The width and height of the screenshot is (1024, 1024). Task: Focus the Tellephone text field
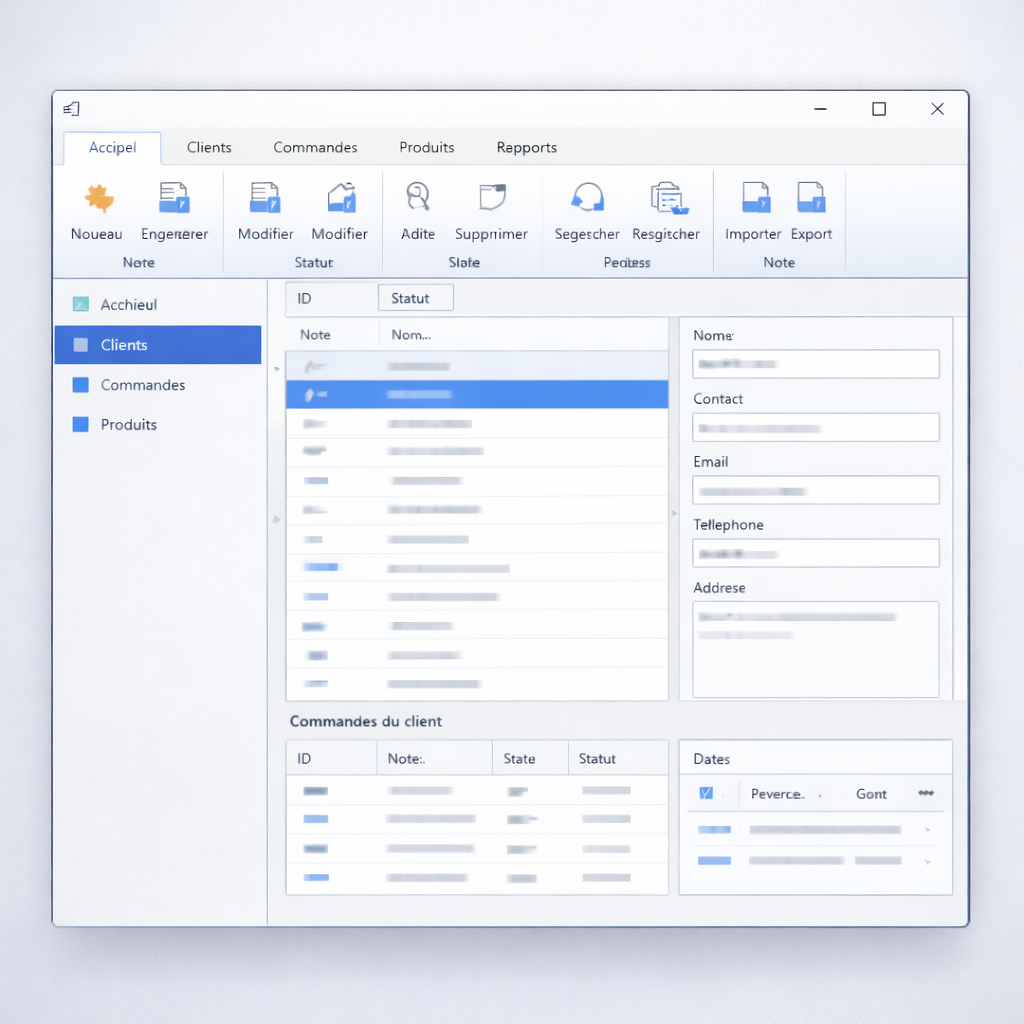click(x=815, y=553)
